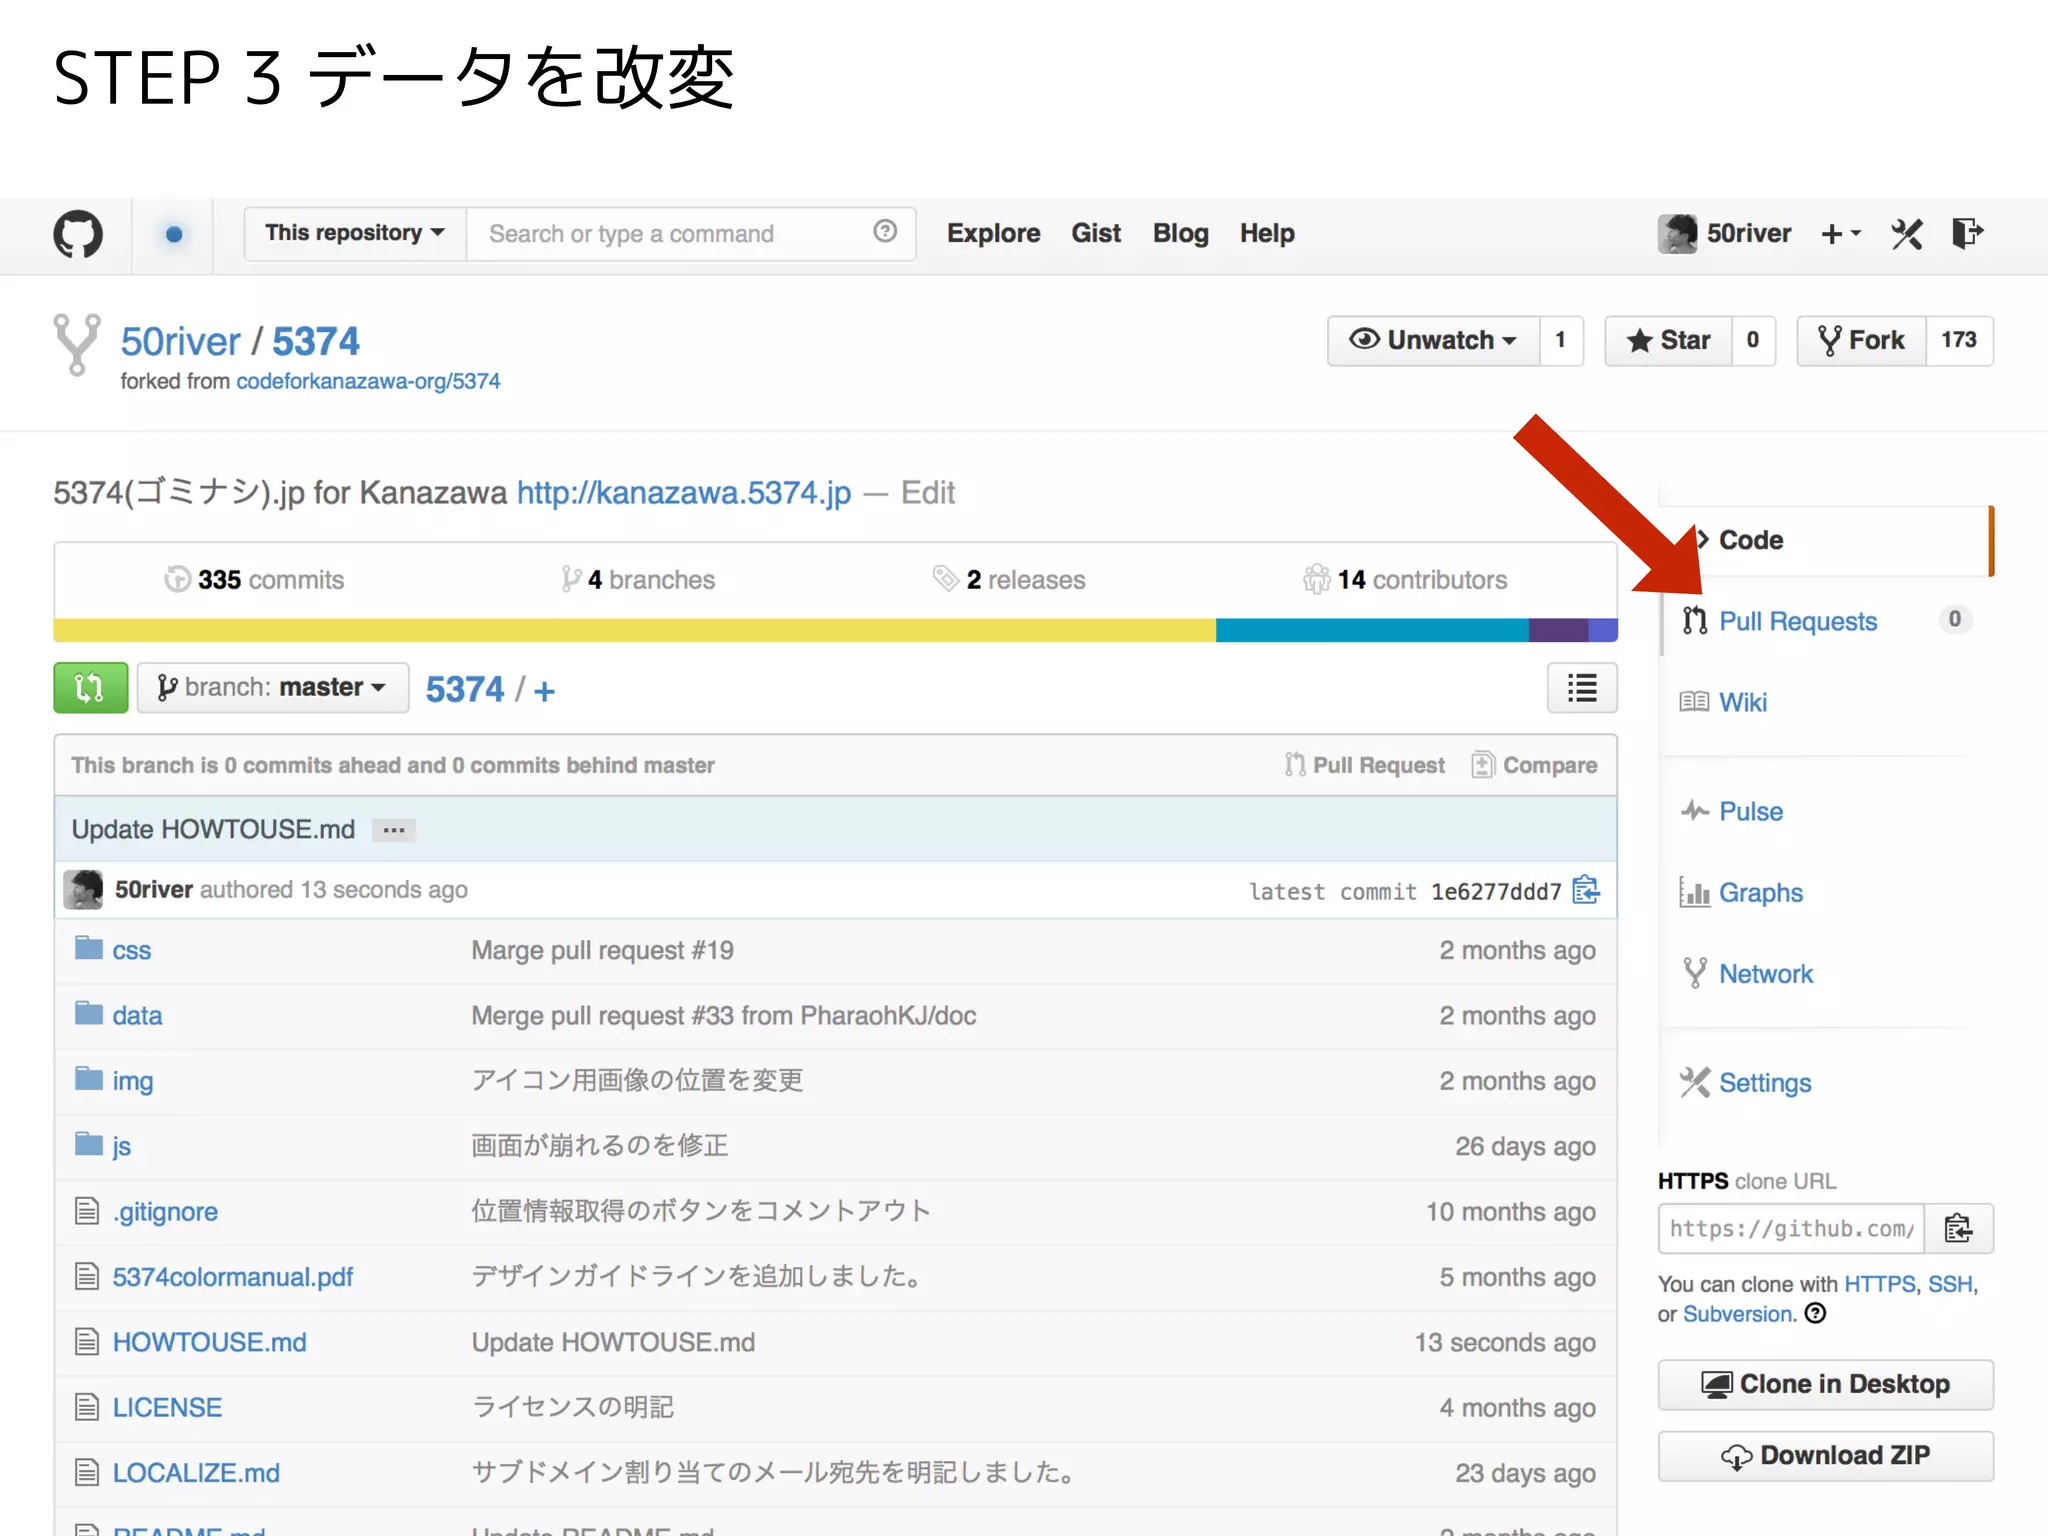Click Pull Request link in branch bar
Image resolution: width=2048 pixels, height=1536 pixels.
click(x=1365, y=765)
